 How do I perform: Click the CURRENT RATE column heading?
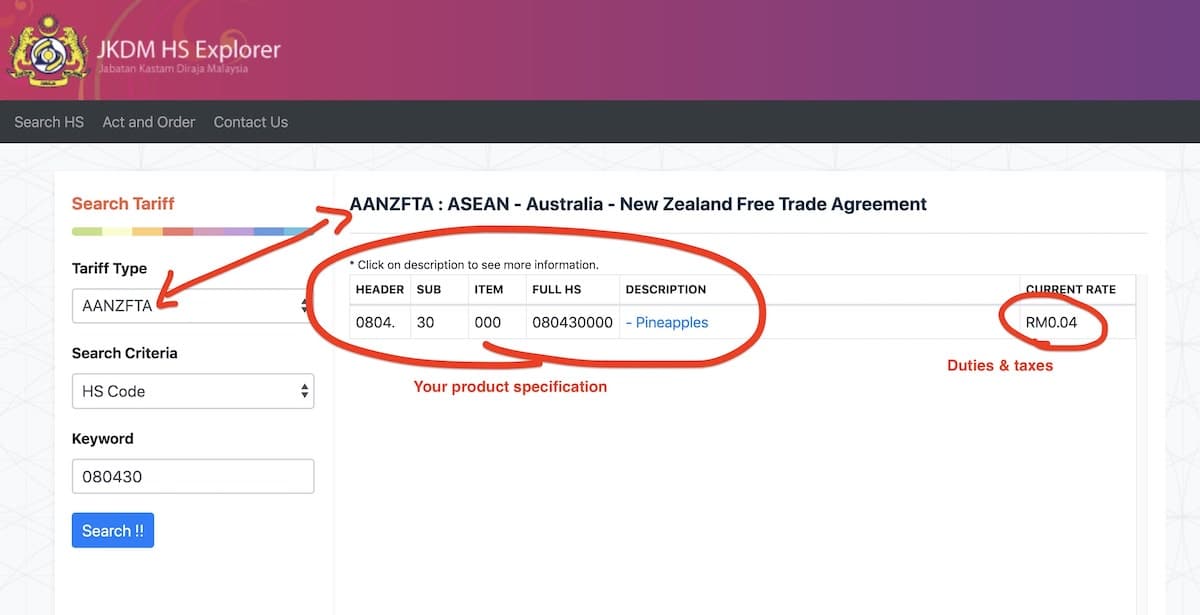1072,289
